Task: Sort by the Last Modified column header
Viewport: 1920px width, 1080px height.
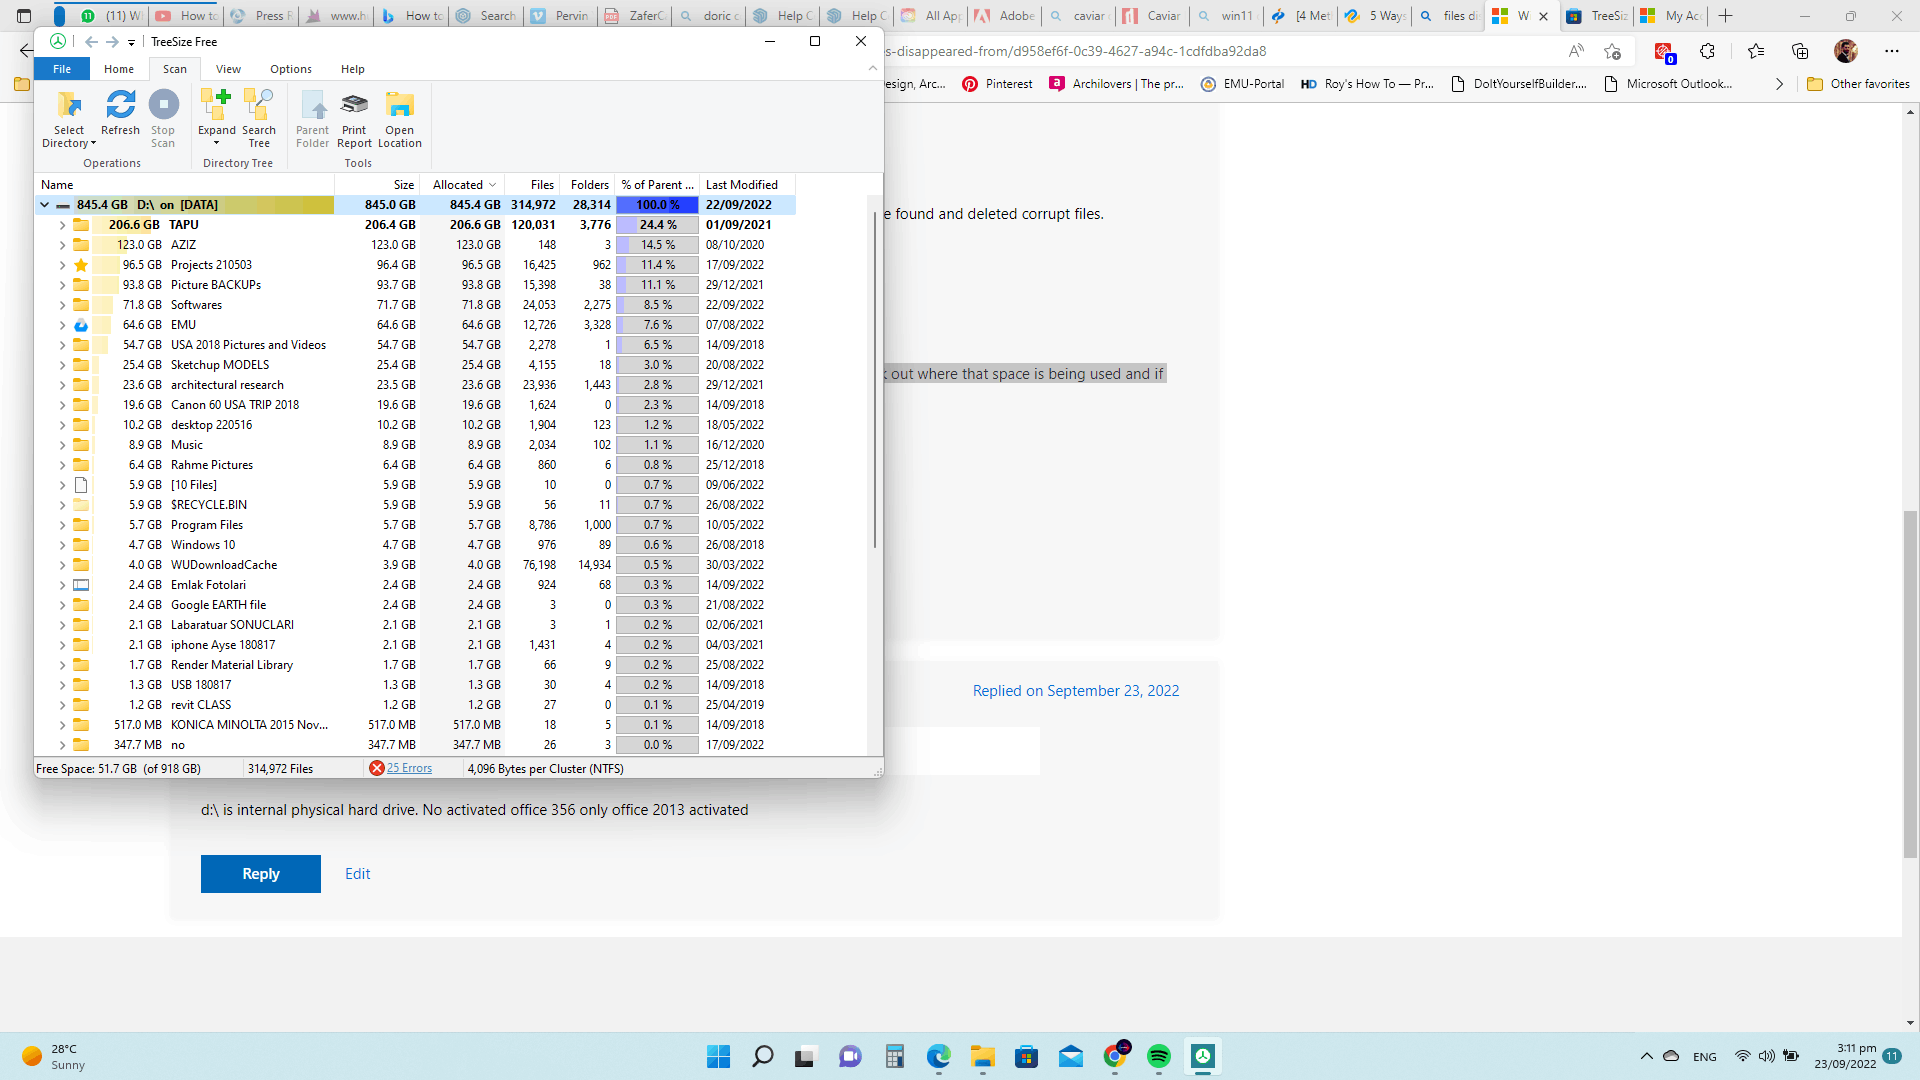Action: coord(746,185)
